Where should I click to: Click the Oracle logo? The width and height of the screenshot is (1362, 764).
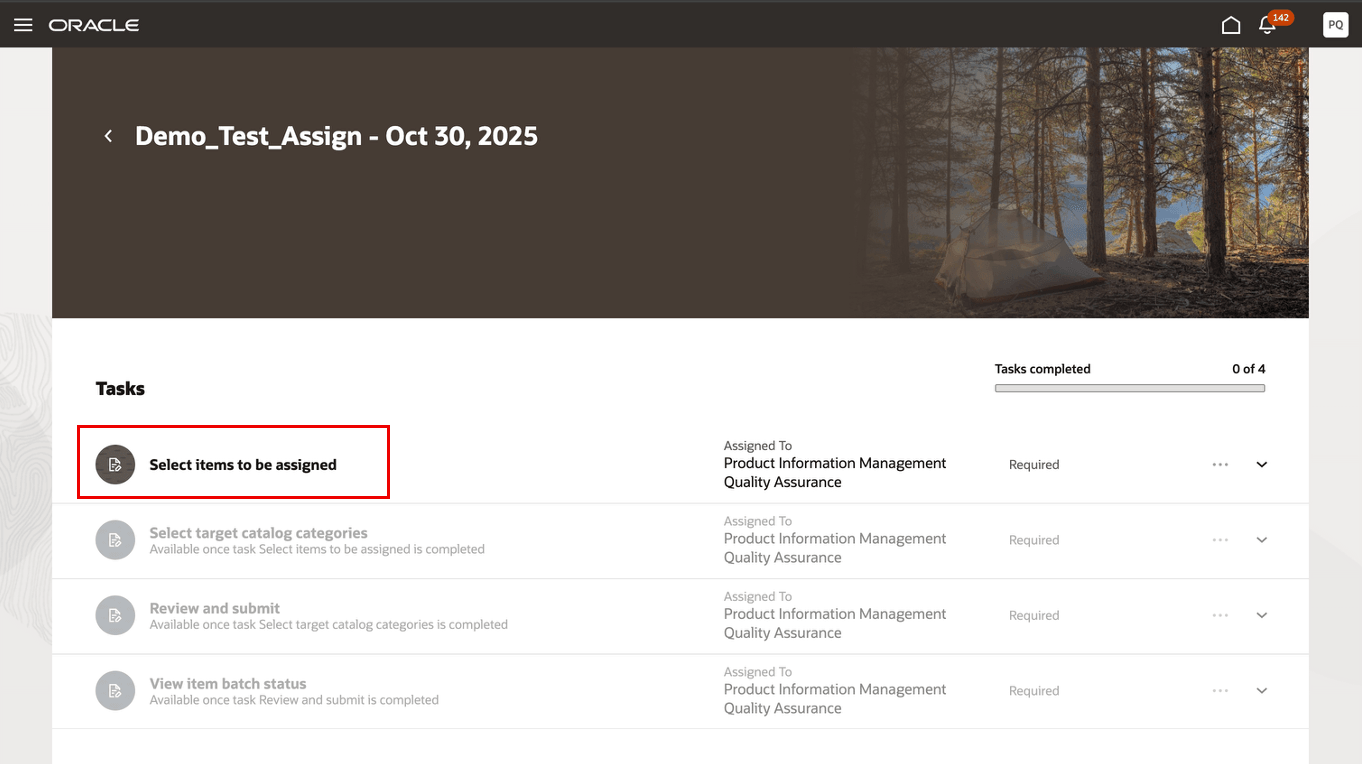[94, 25]
